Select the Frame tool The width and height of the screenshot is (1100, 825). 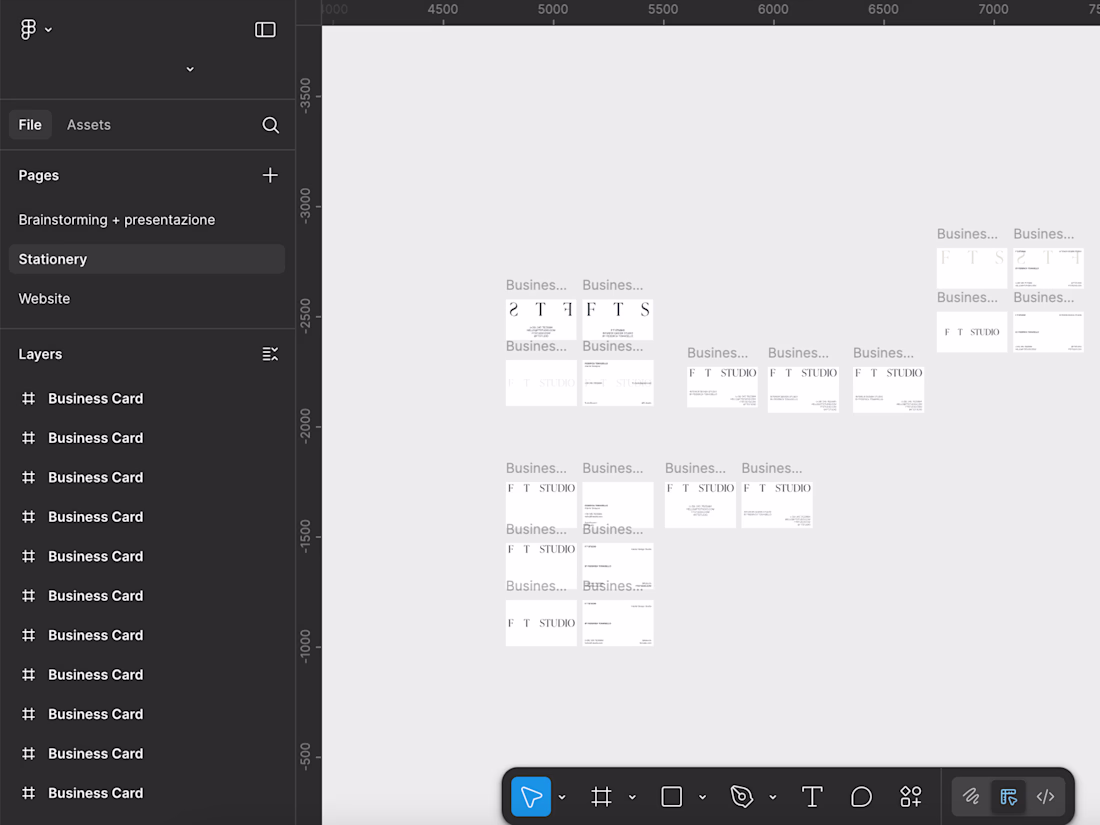tap(601, 796)
